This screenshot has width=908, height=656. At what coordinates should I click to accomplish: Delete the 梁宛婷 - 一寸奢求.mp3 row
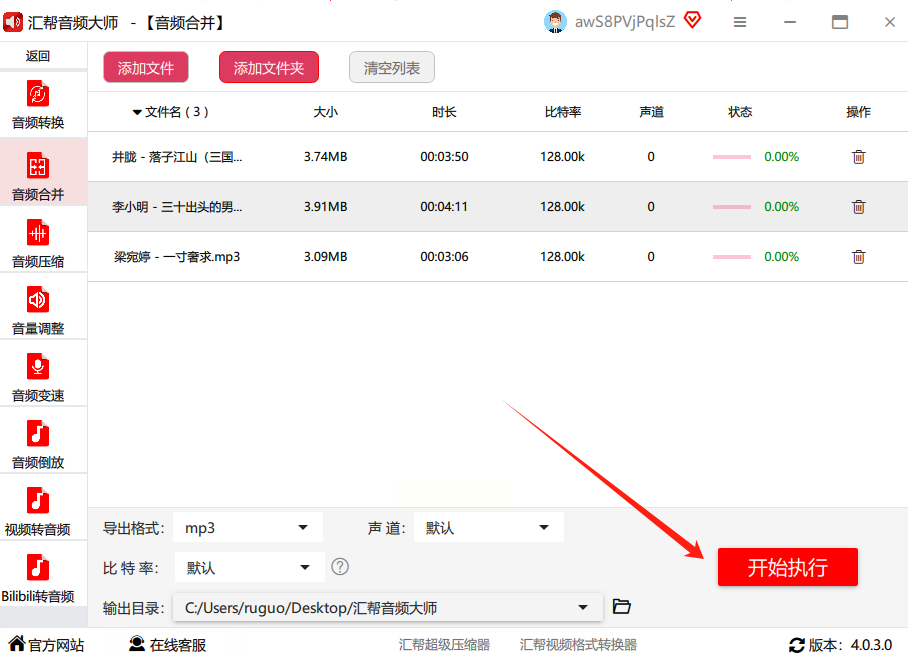pyautogui.click(x=858, y=256)
